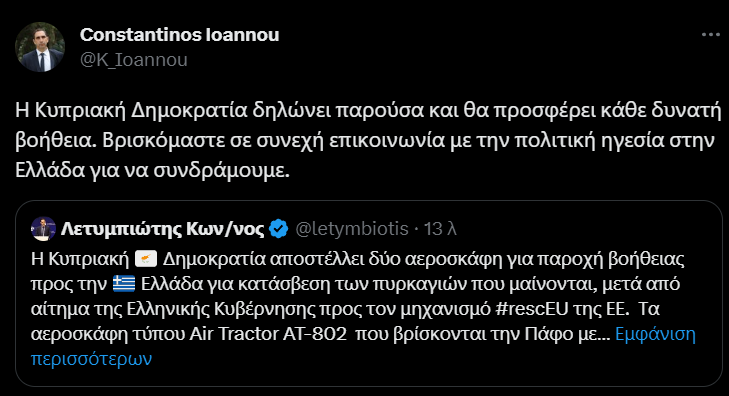Open the three-dot more options menu
The image size is (729, 396).
click(710, 35)
